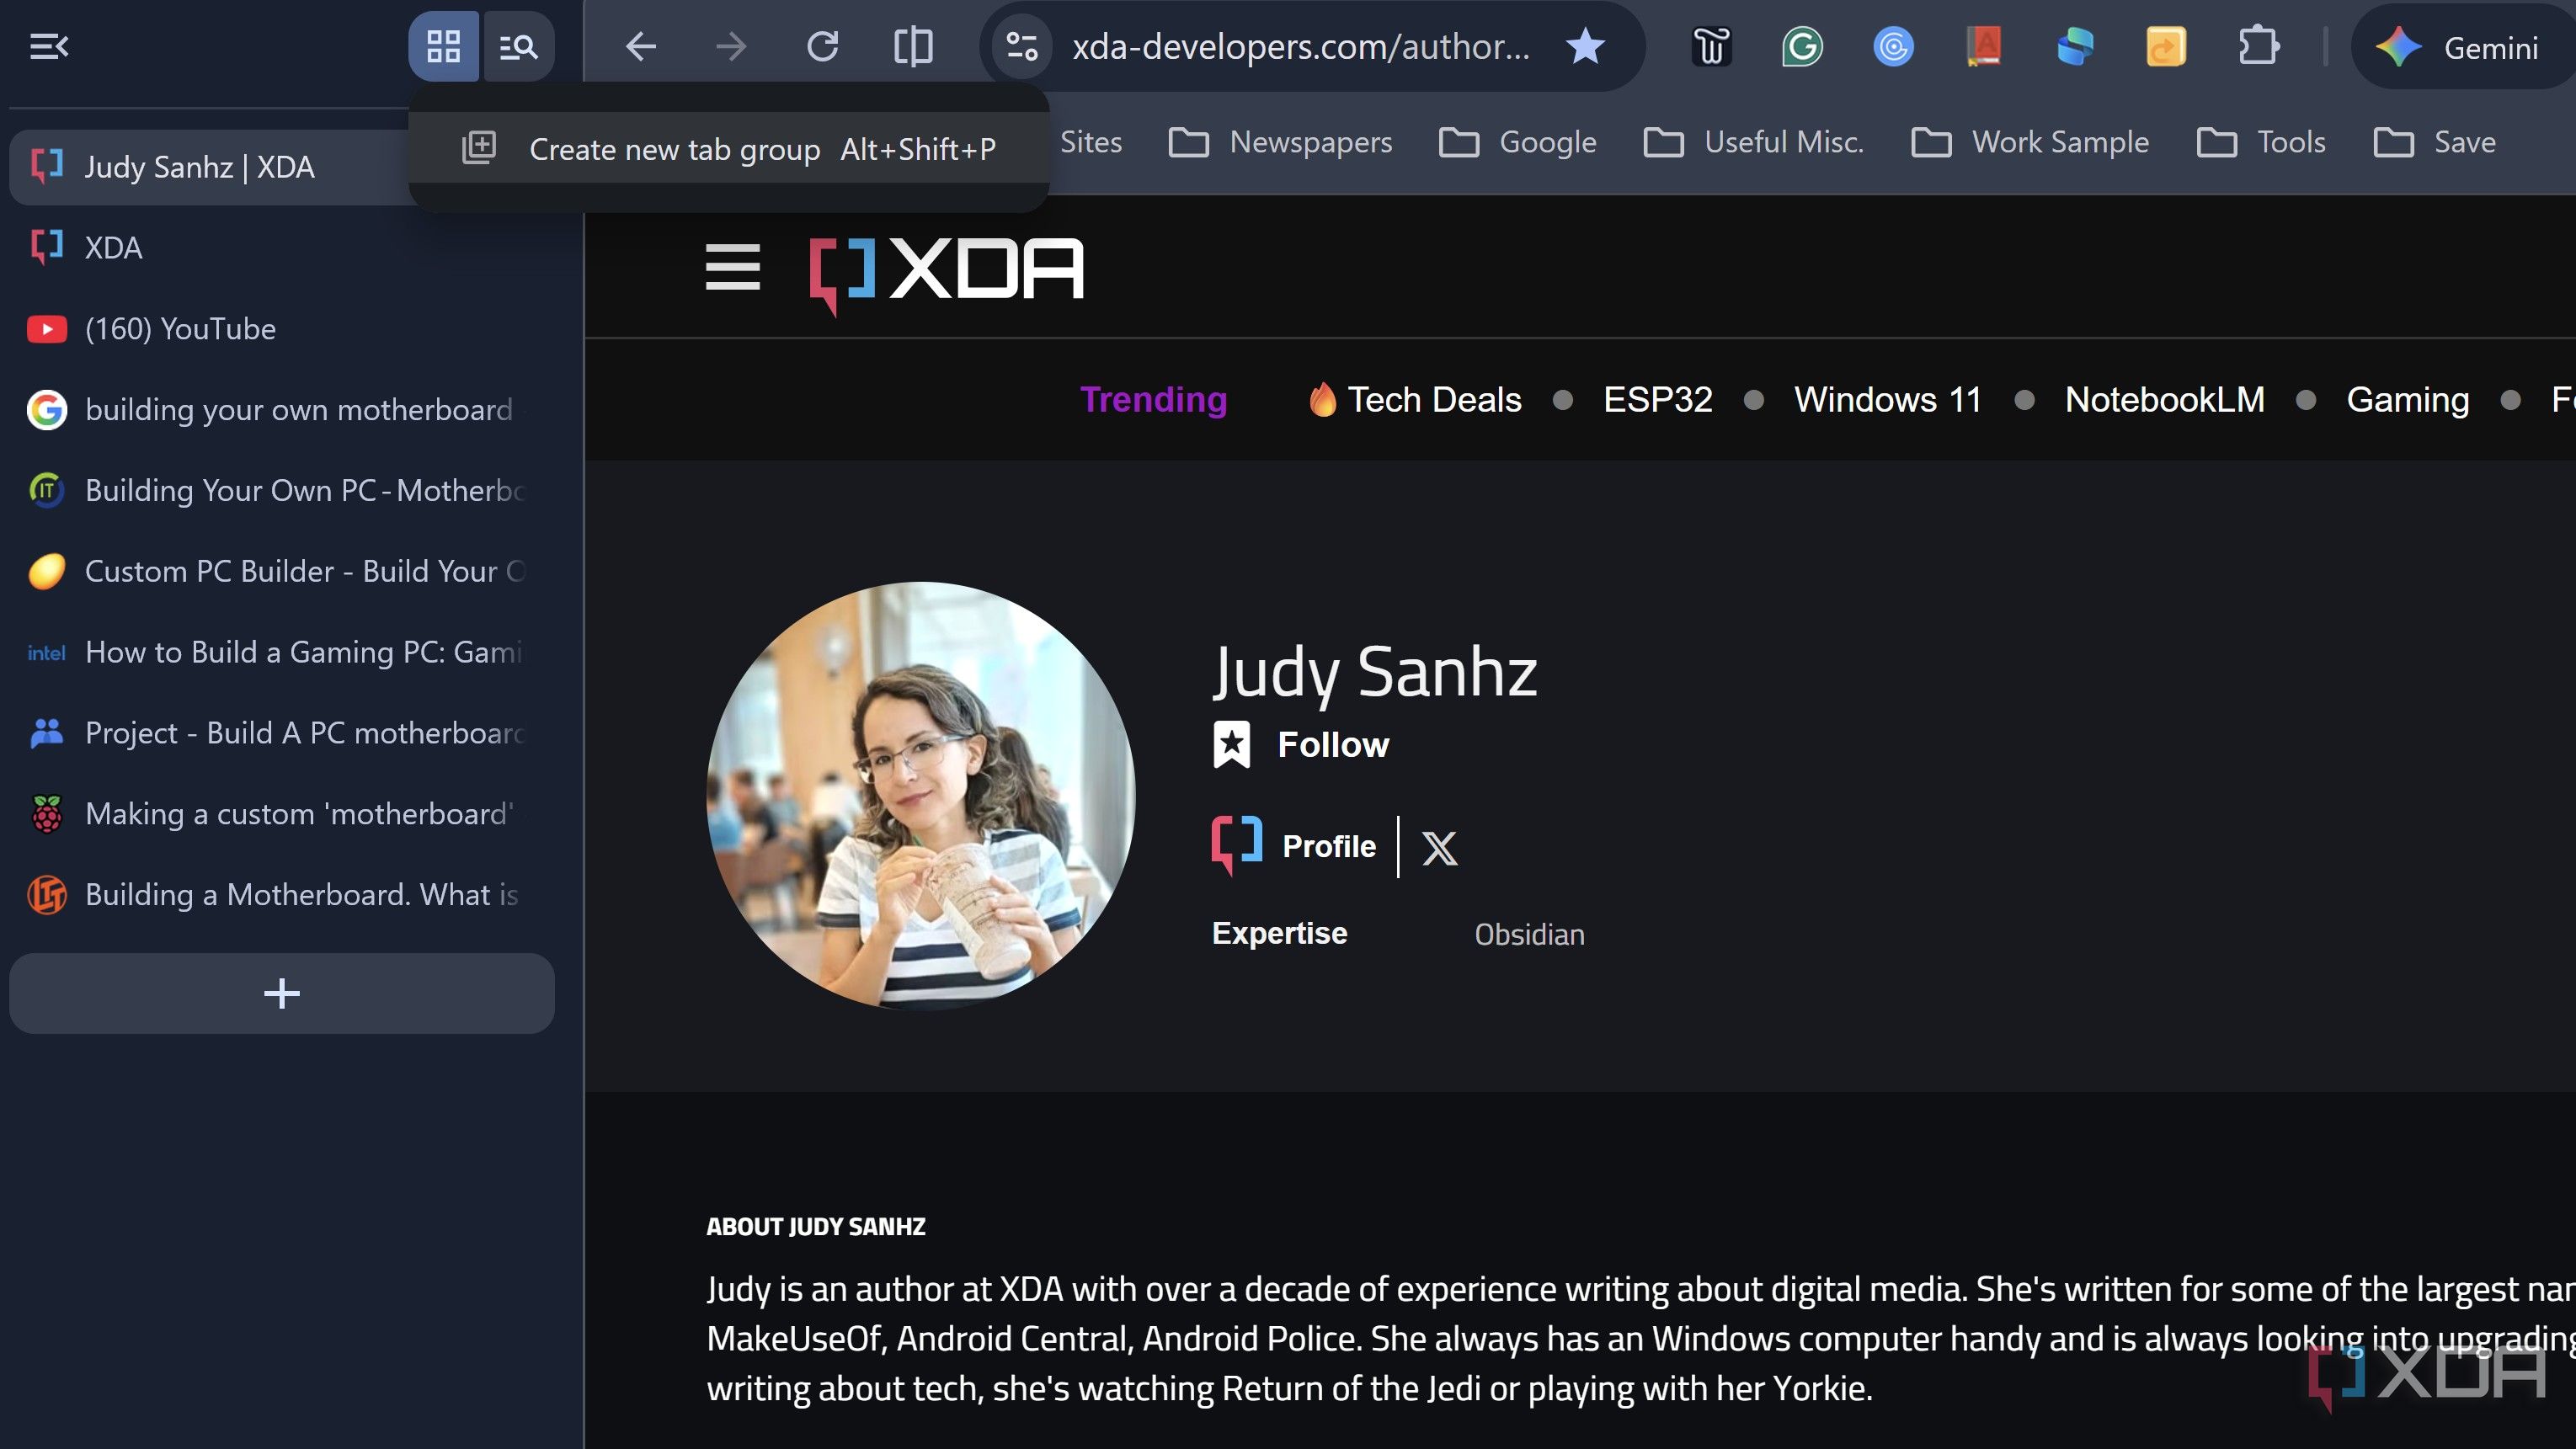The width and height of the screenshot is (2576, 1449).
Task: Switch to the (160) YouTube tab
Action: coord(282,328)
